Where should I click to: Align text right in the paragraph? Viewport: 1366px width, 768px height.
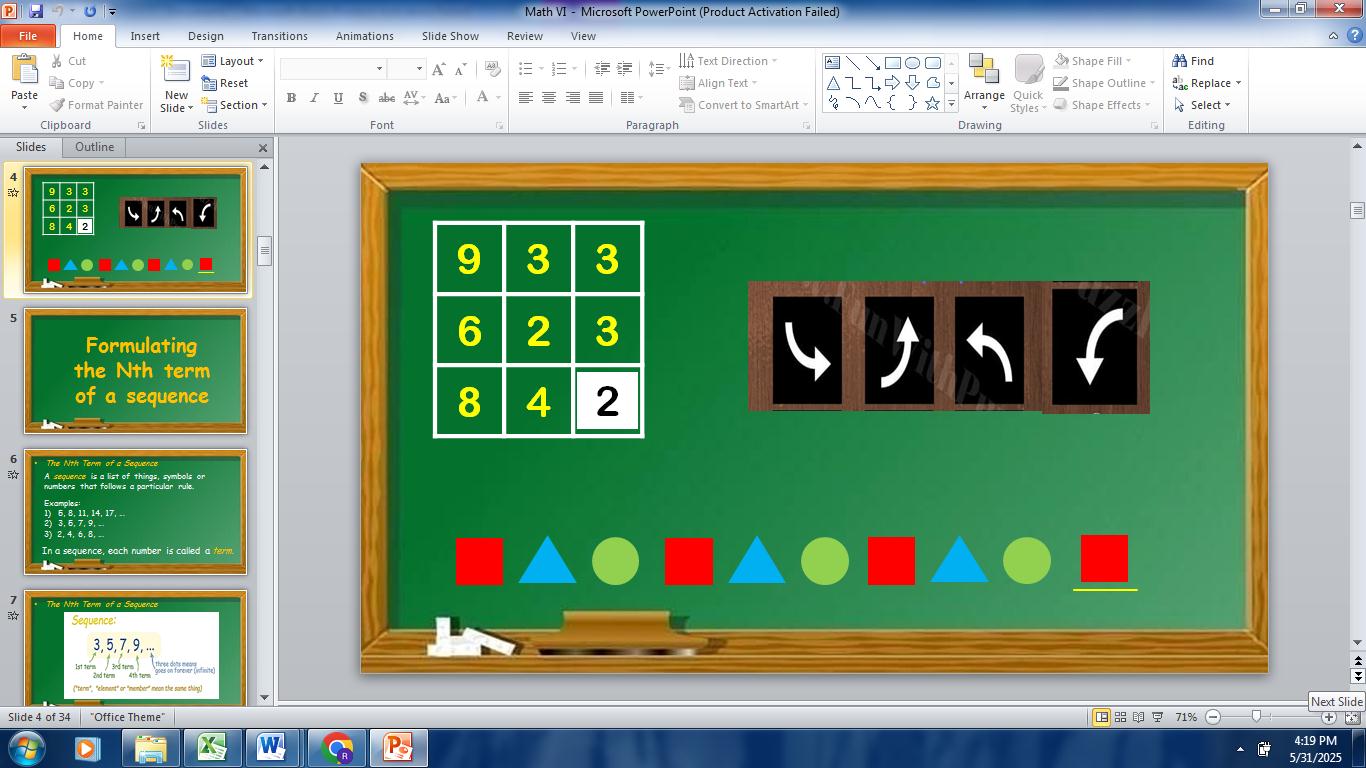point(573,97)
